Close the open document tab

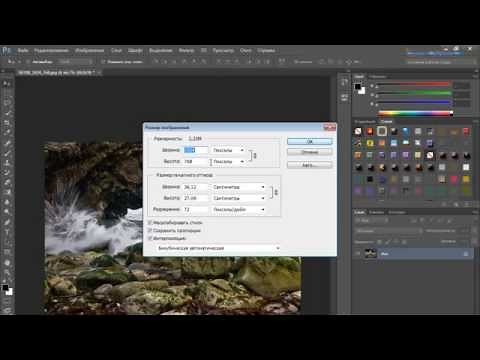[99, 73]
